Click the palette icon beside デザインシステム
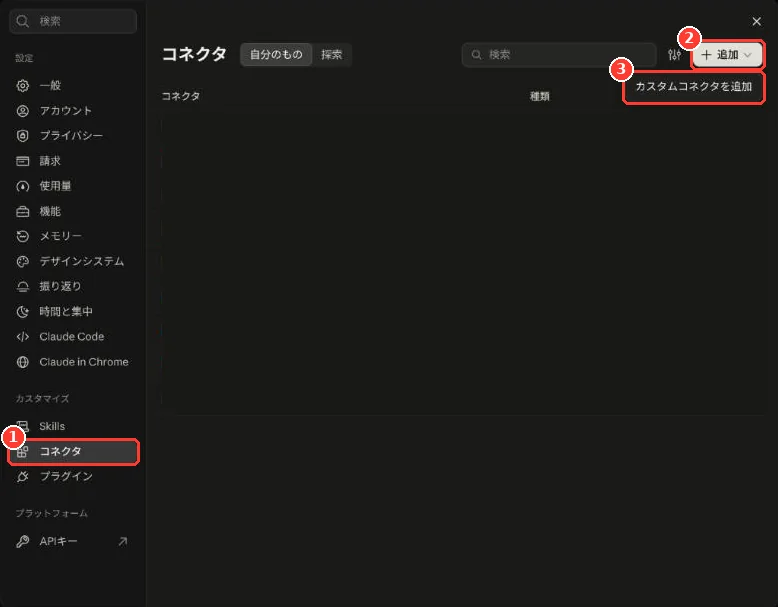The height and width of the screenshot is (607, 778). [23, 262]
